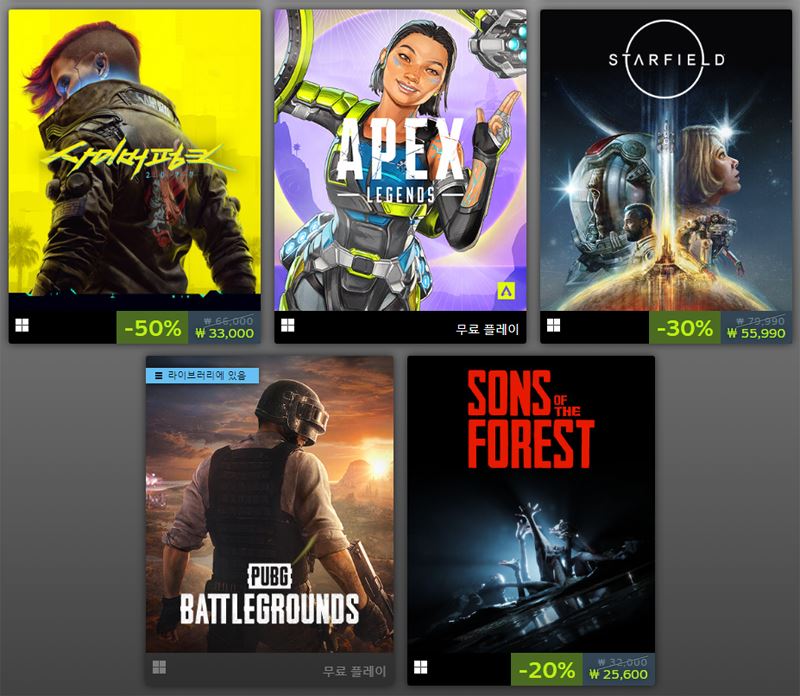Click the -50% discount badge on Cyberpunk
The width and height of the screenshot is (800, 696).
tap(153, 328)
